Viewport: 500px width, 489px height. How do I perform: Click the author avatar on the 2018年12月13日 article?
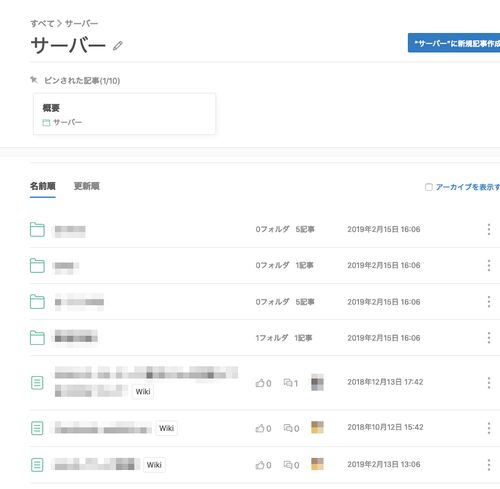coord(317,382)
